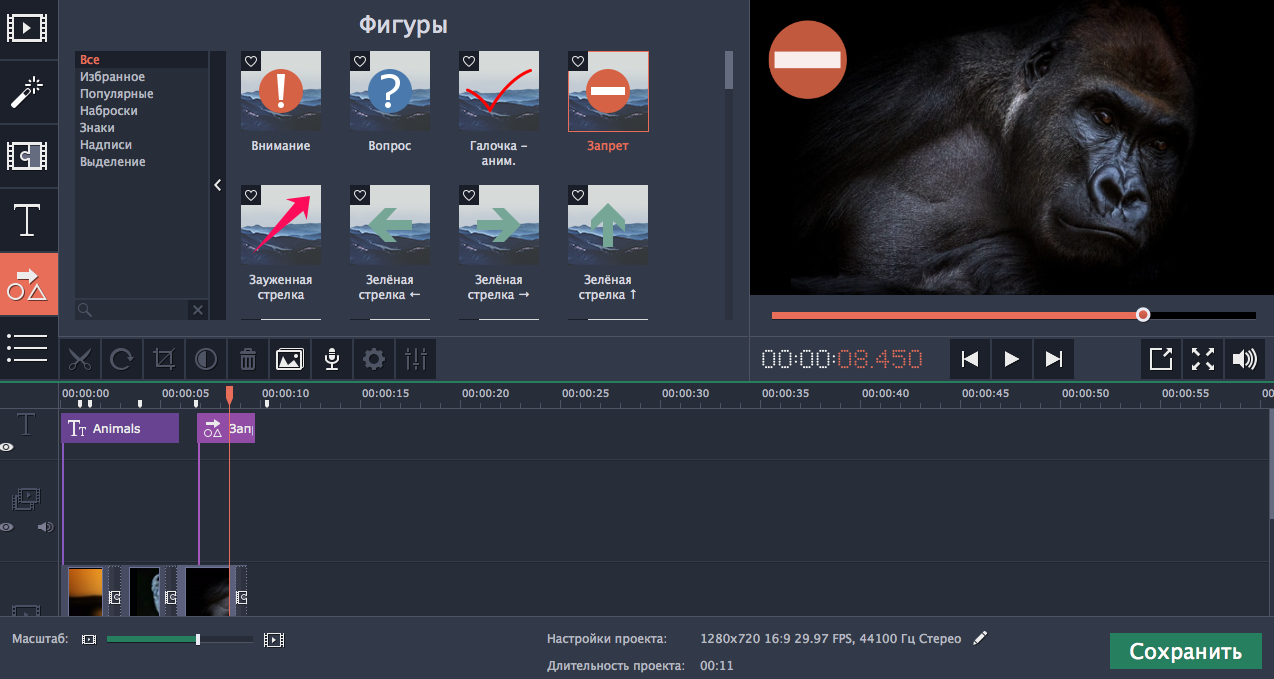This screenshot has height=679, width=1274.
Task: Click the shapes panel scrollbar
Action: tap(729, 70)
